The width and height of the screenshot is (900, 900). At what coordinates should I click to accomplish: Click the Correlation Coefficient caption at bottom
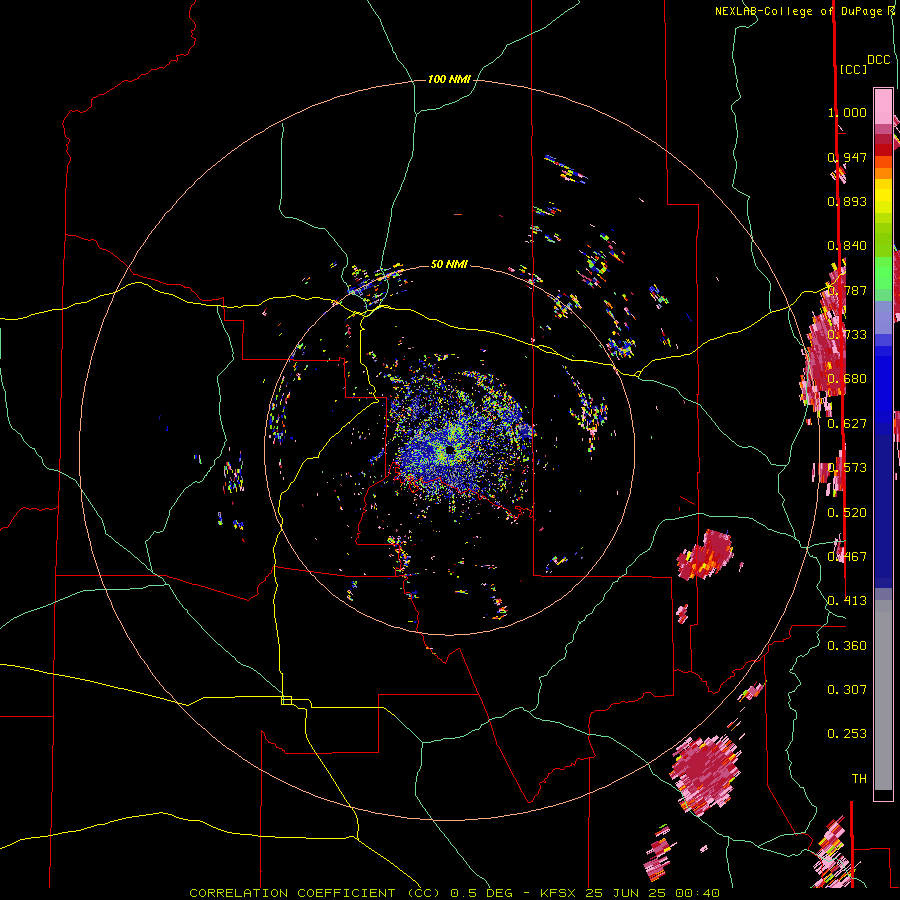454,893
